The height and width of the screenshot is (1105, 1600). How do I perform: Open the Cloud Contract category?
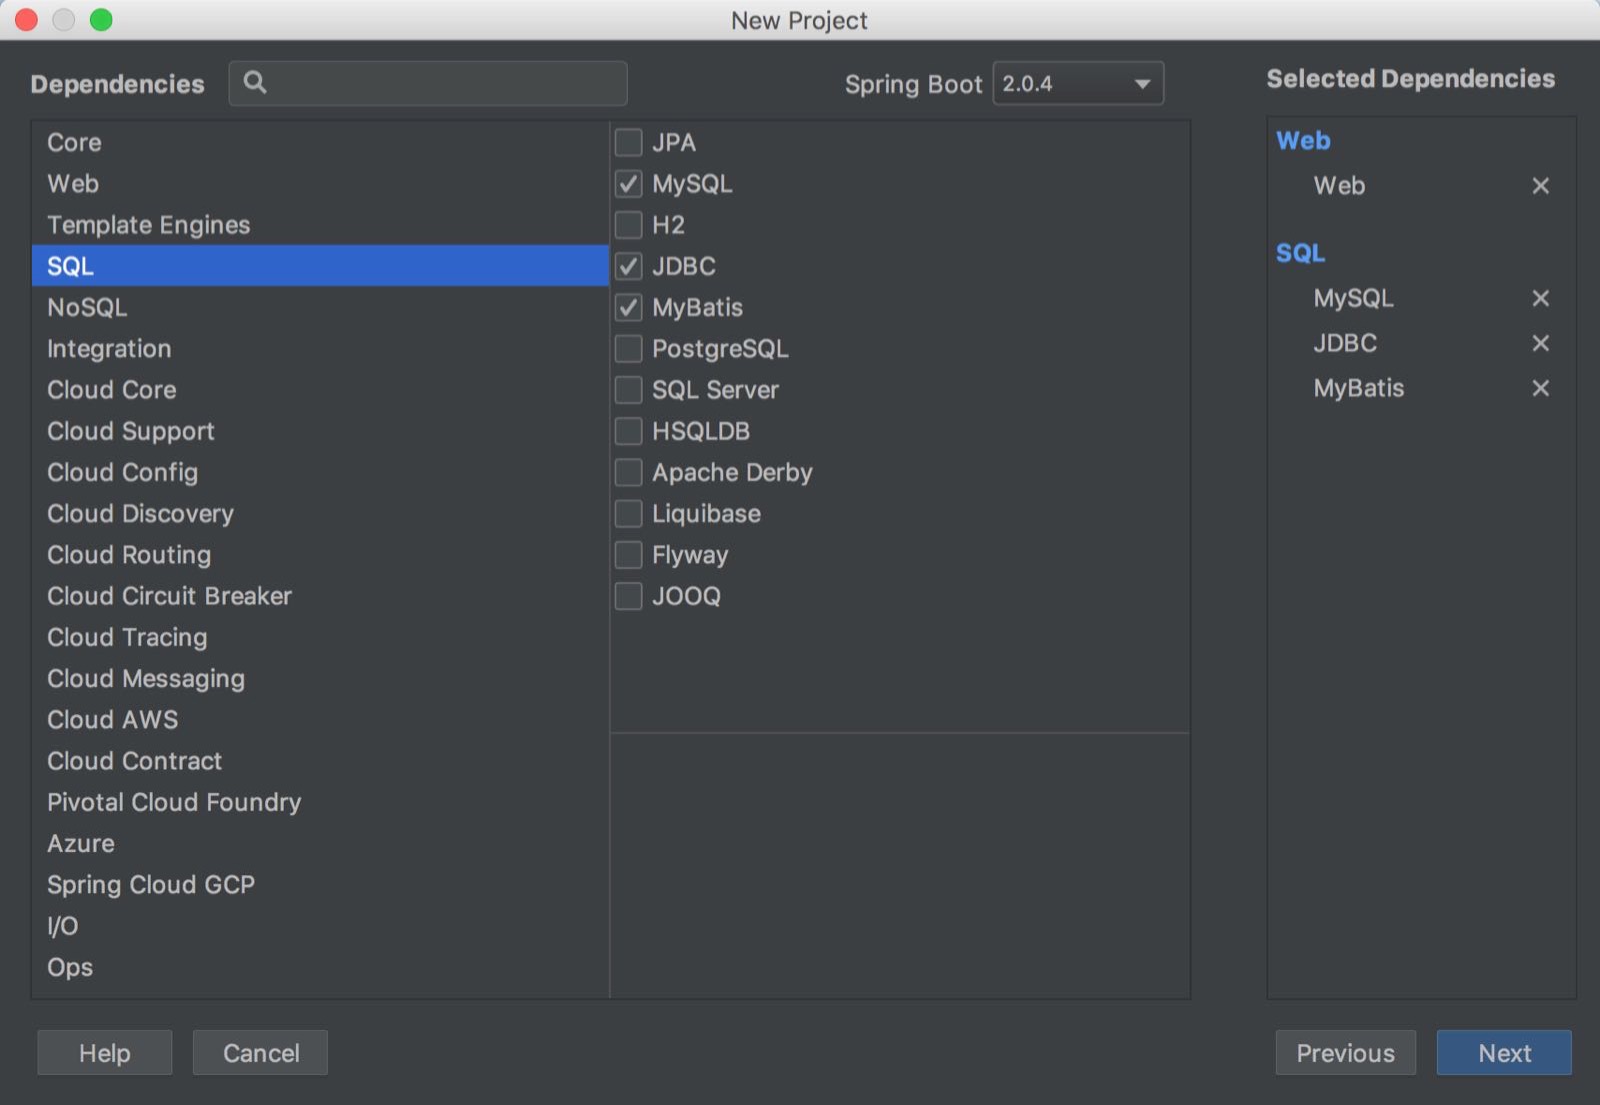point(320,761)
